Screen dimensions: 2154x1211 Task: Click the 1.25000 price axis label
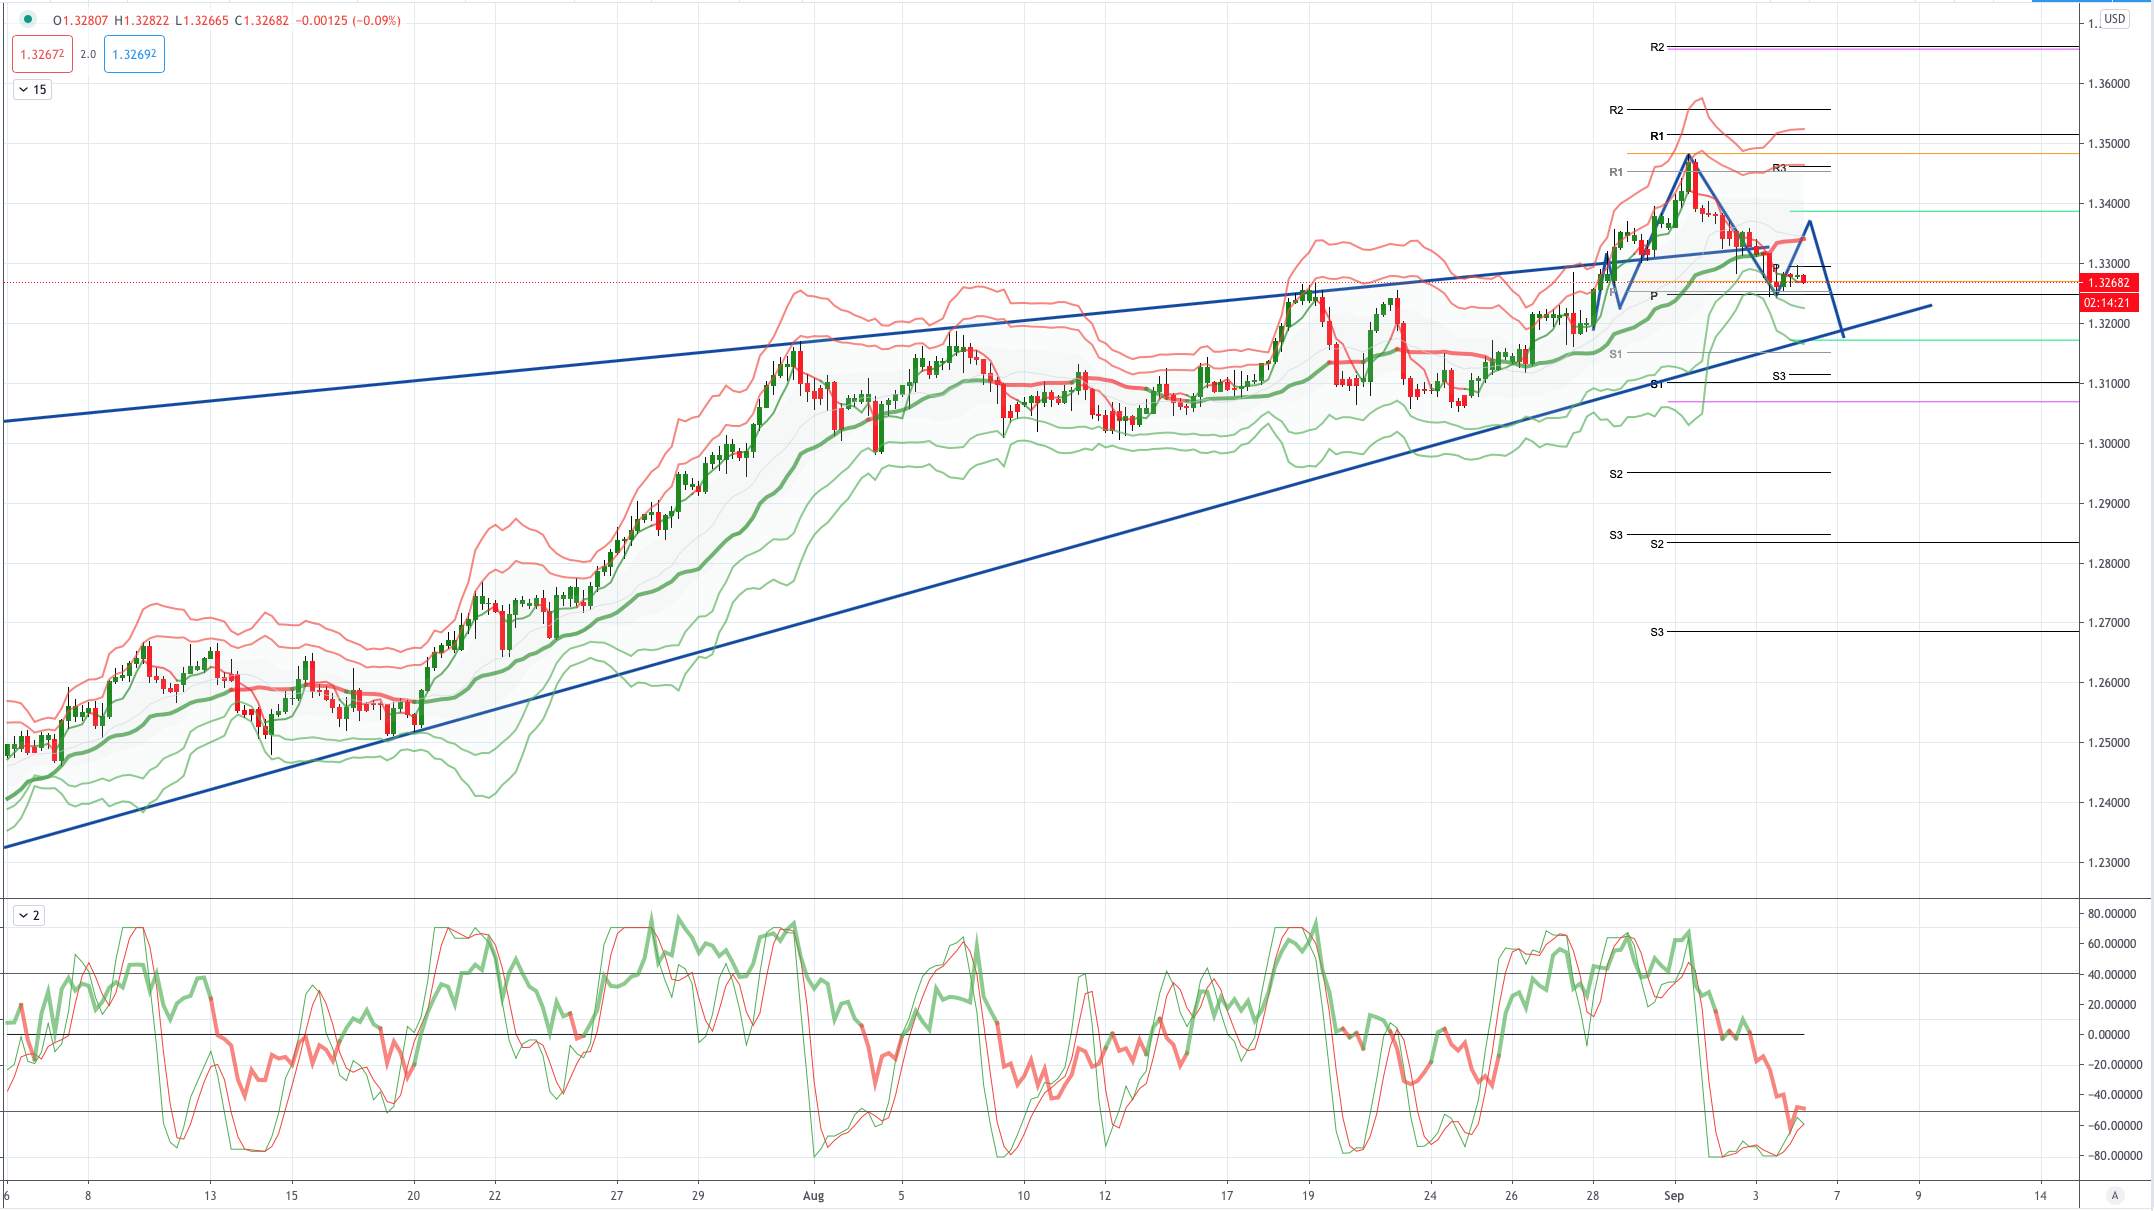tap(2108, 743)
